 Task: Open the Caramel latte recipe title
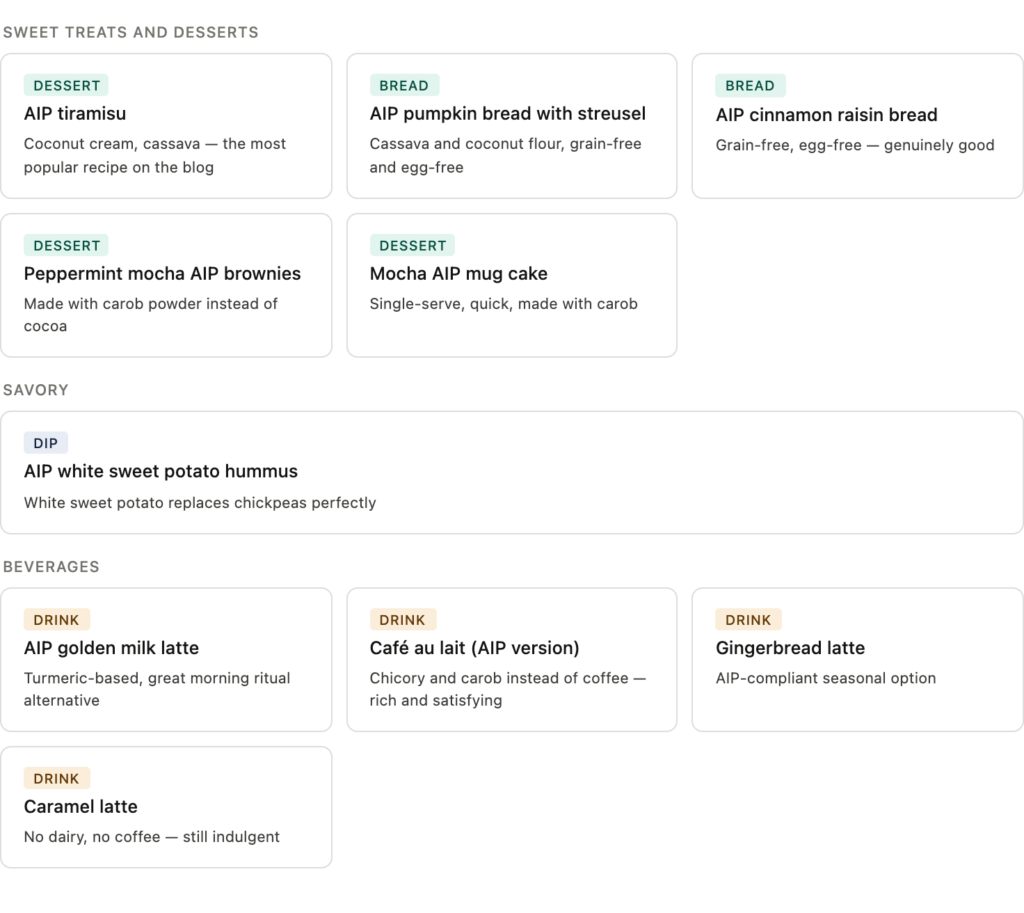[81, 807]
